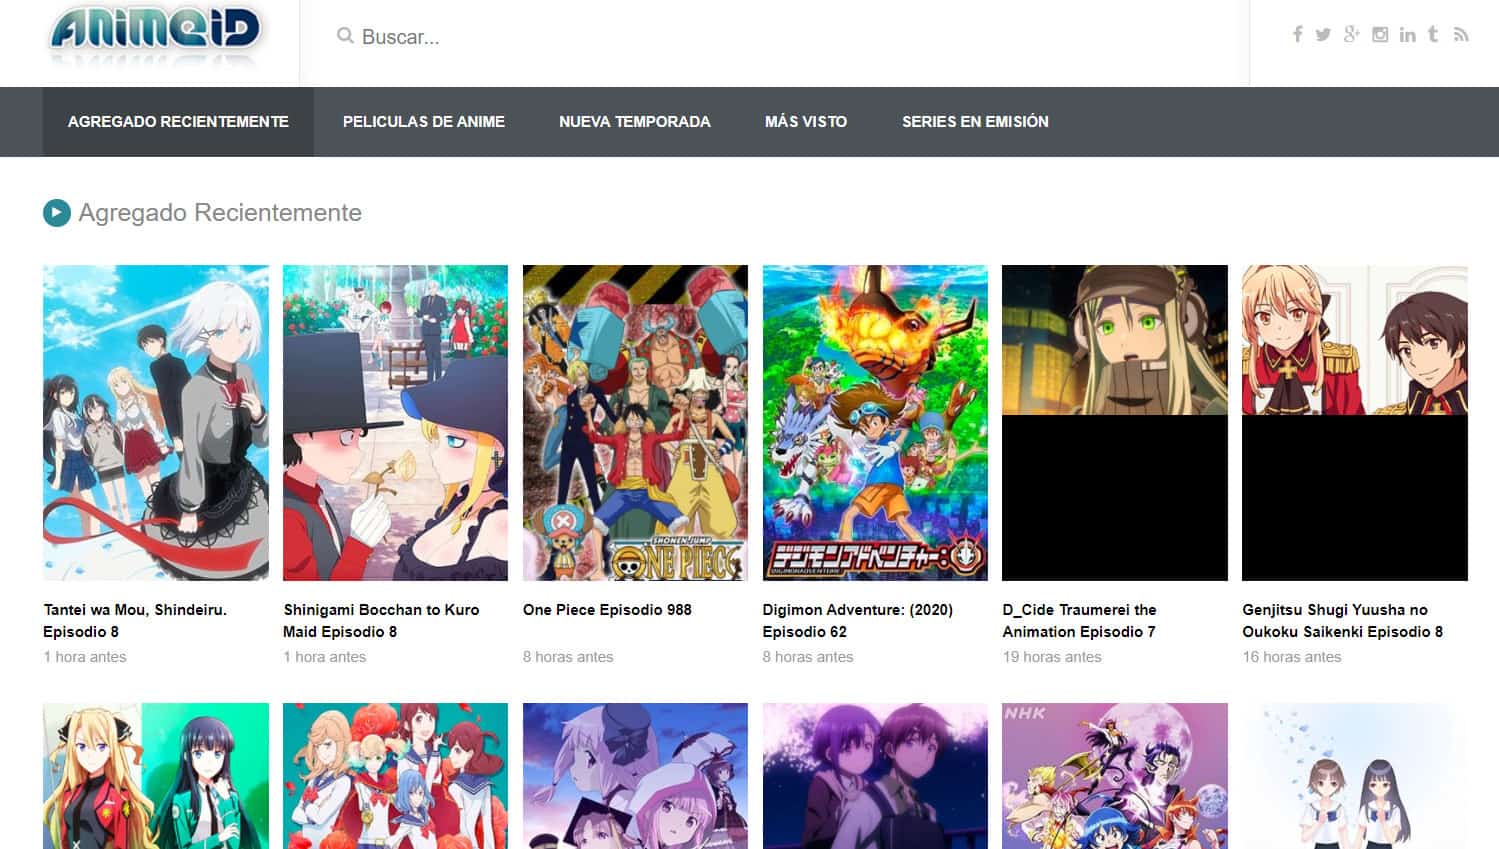Open the Facebook social icon

tap(1297, 34)
